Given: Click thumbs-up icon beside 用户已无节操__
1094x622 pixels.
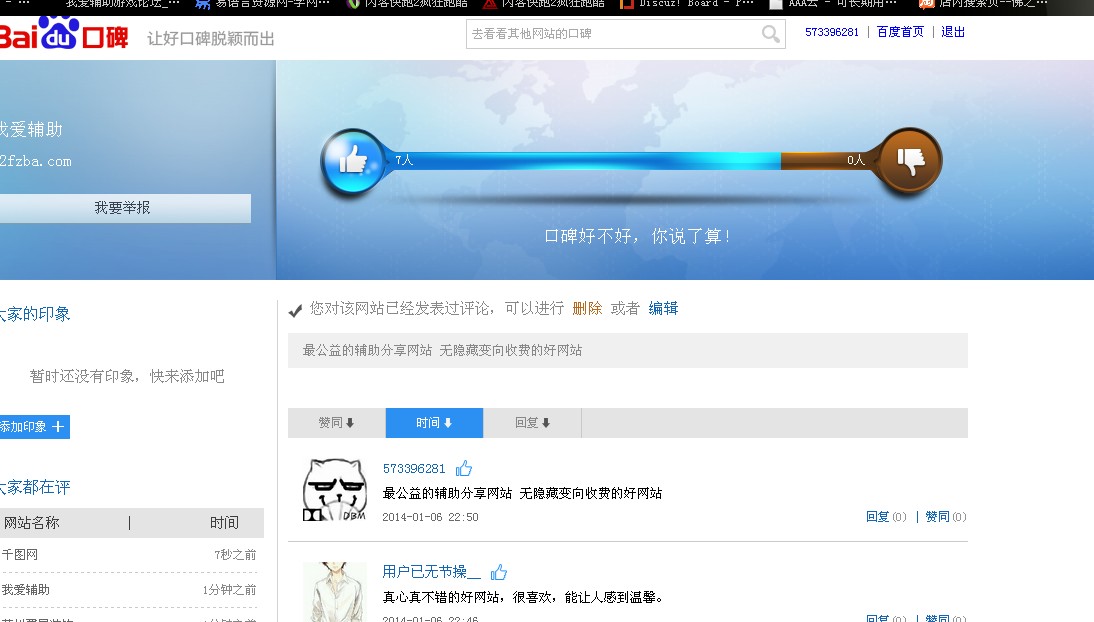Looking at the screenshot, I should point(498,572).
